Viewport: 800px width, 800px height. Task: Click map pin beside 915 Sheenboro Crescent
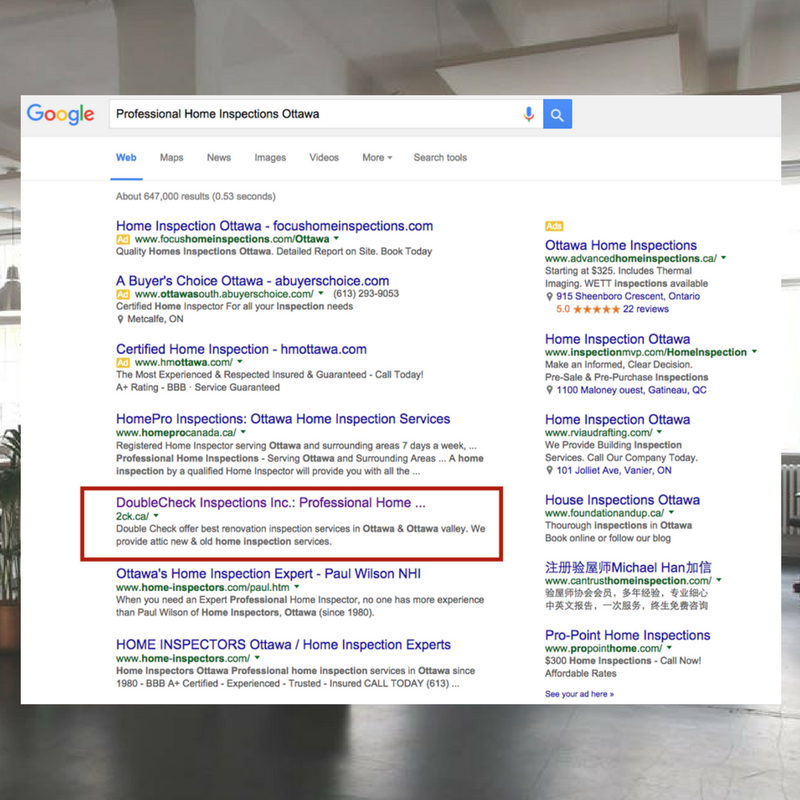tap(549, 297)
